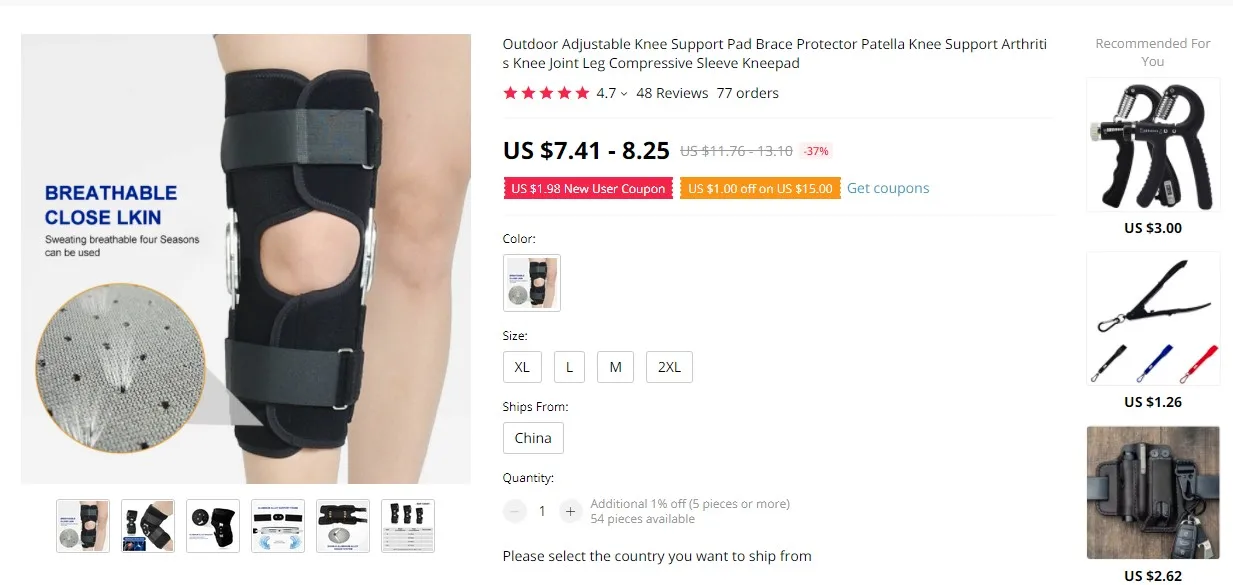Screen dimensions: 1233x585
Task: Open the last gallery thumbnail with size chart
Action: [408, 526]
